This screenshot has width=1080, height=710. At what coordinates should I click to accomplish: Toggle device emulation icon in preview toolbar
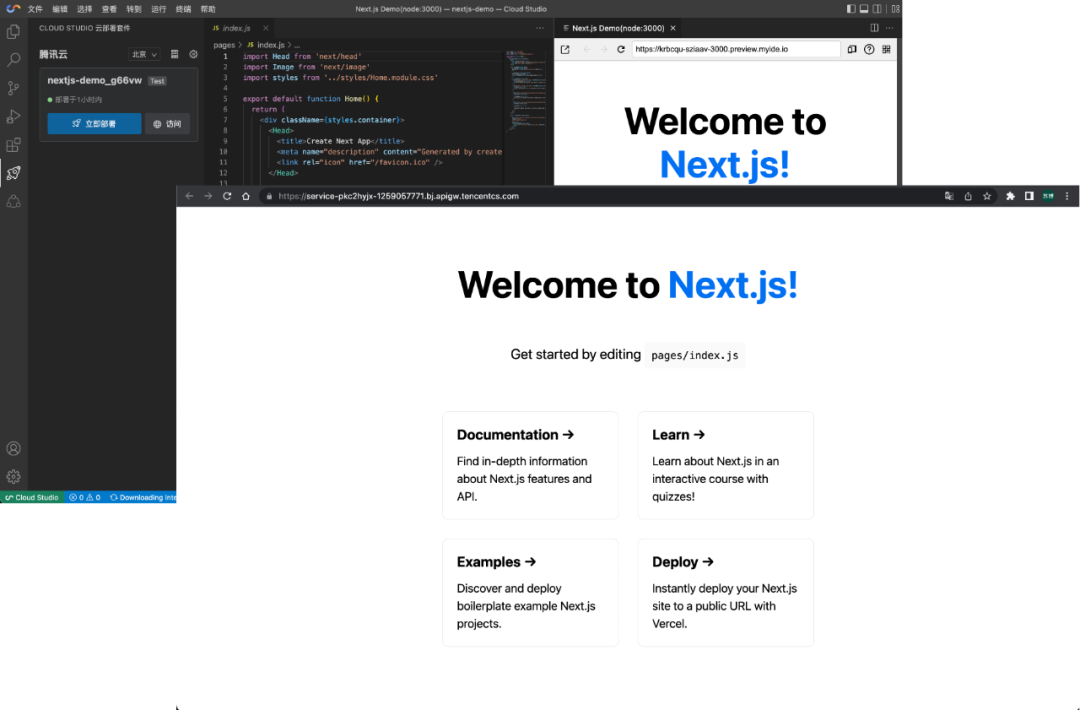[852, 50]
